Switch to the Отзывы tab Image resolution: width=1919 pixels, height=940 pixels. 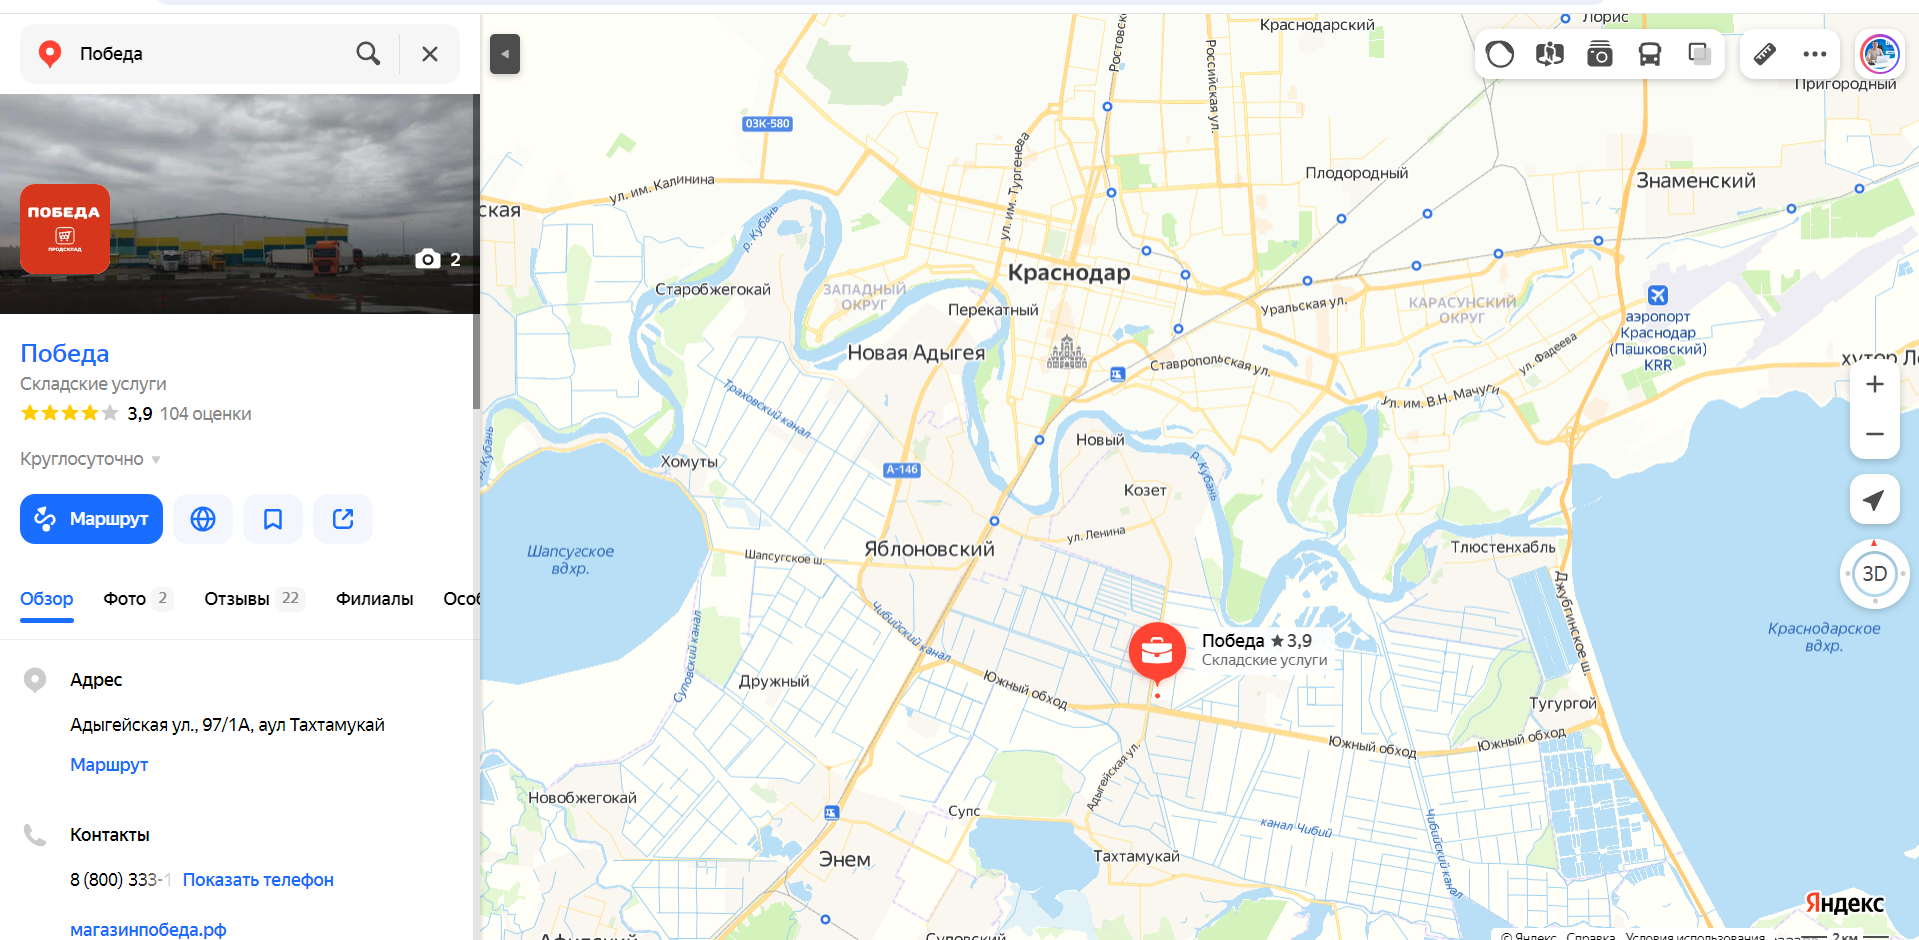click(254, 599)
